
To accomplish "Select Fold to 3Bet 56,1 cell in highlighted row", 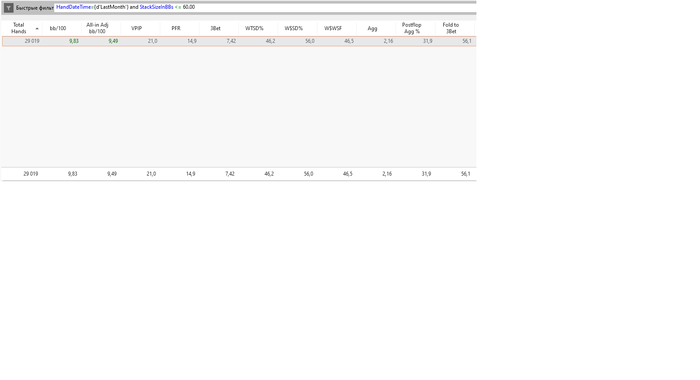I will (x=467, y=41).
